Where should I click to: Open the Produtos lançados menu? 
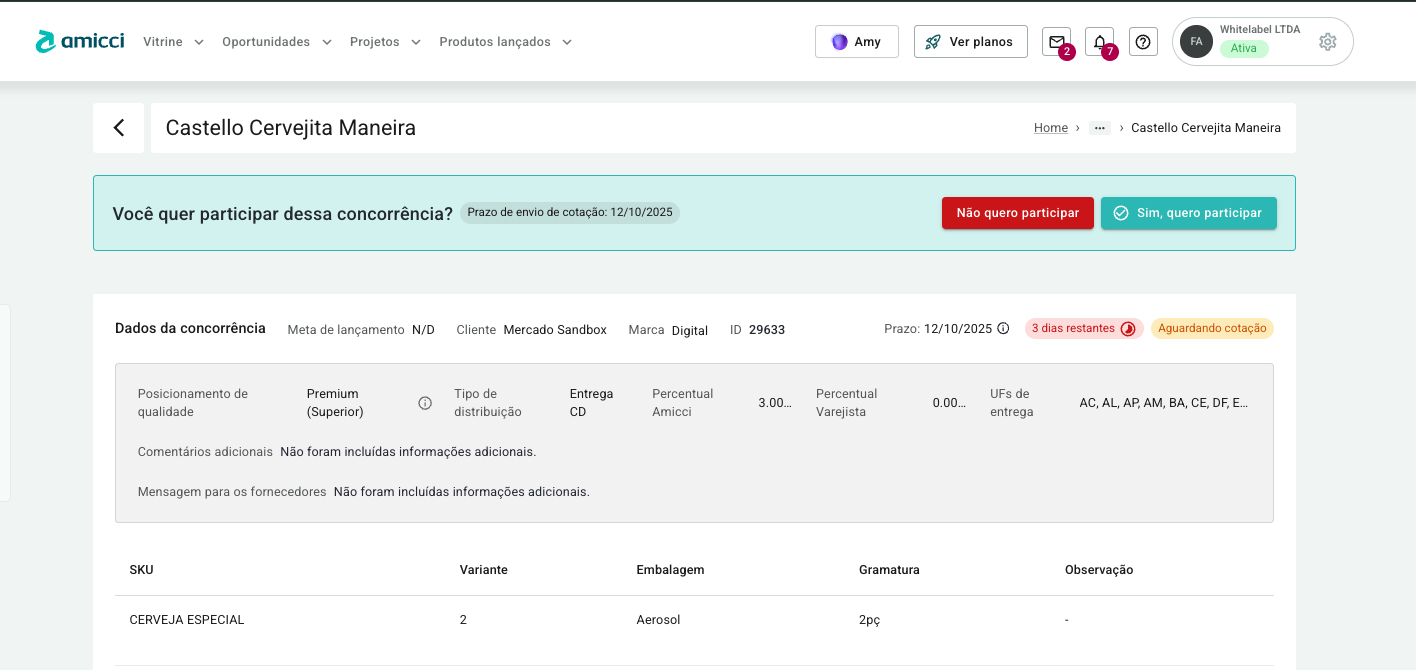click(505, 42)
